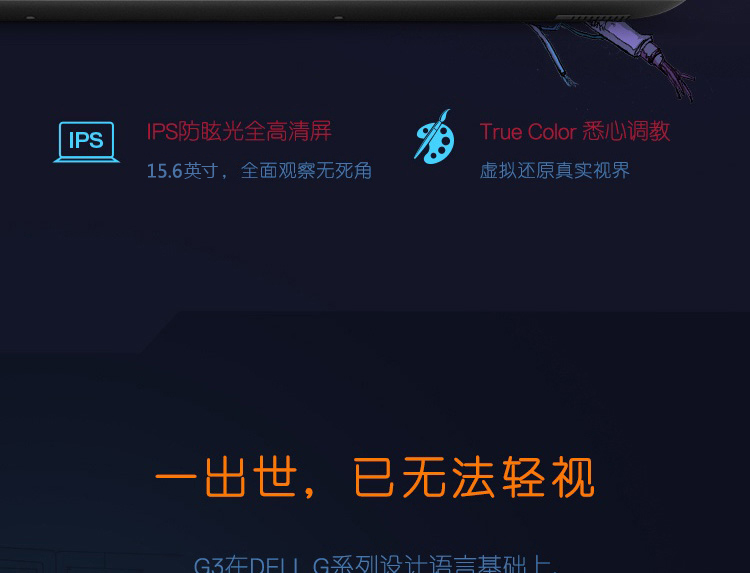Viewport: 750px width, 573px height.
Task: Click the dark laptop bottom edge at top
Action: click(x=344, y=10)
